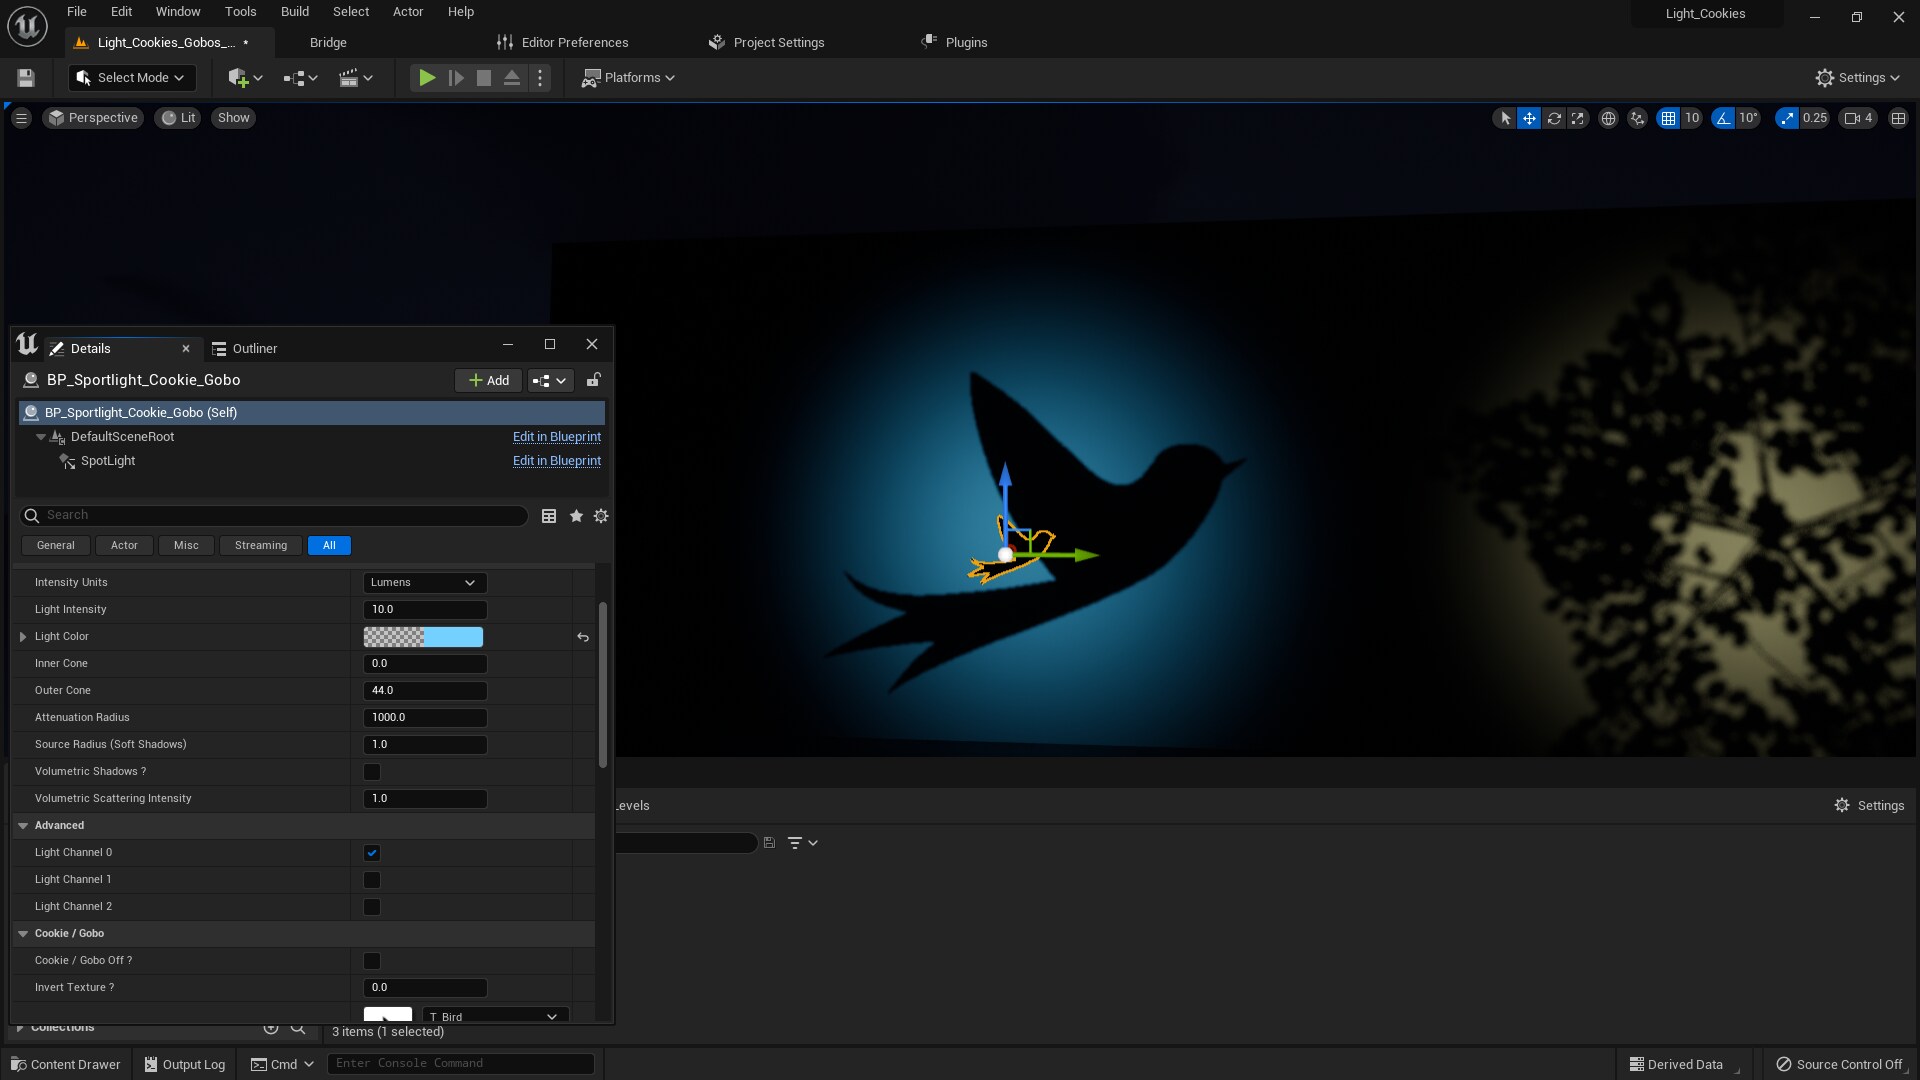This screenshot has height=1080, width=1920.
Task: Collapse the Cookie / Gobo section
Action: pos(23,933)
